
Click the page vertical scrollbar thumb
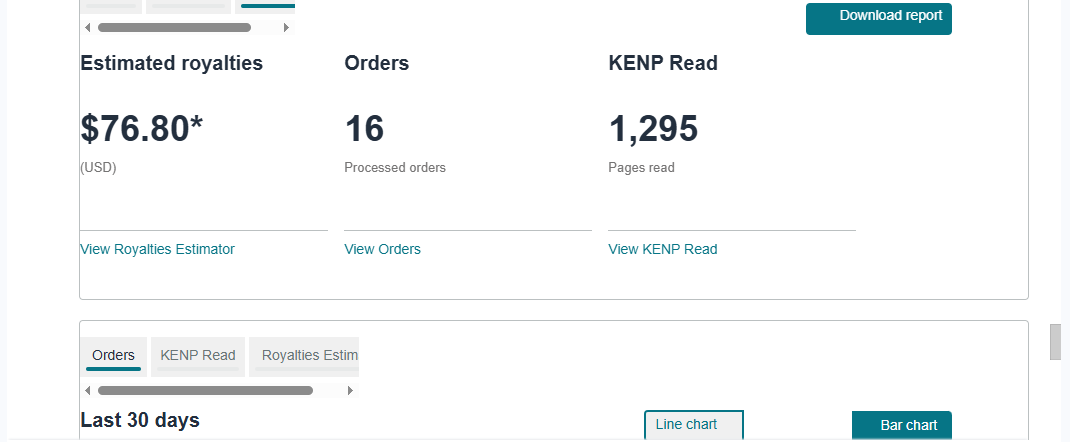(1055, 342)
